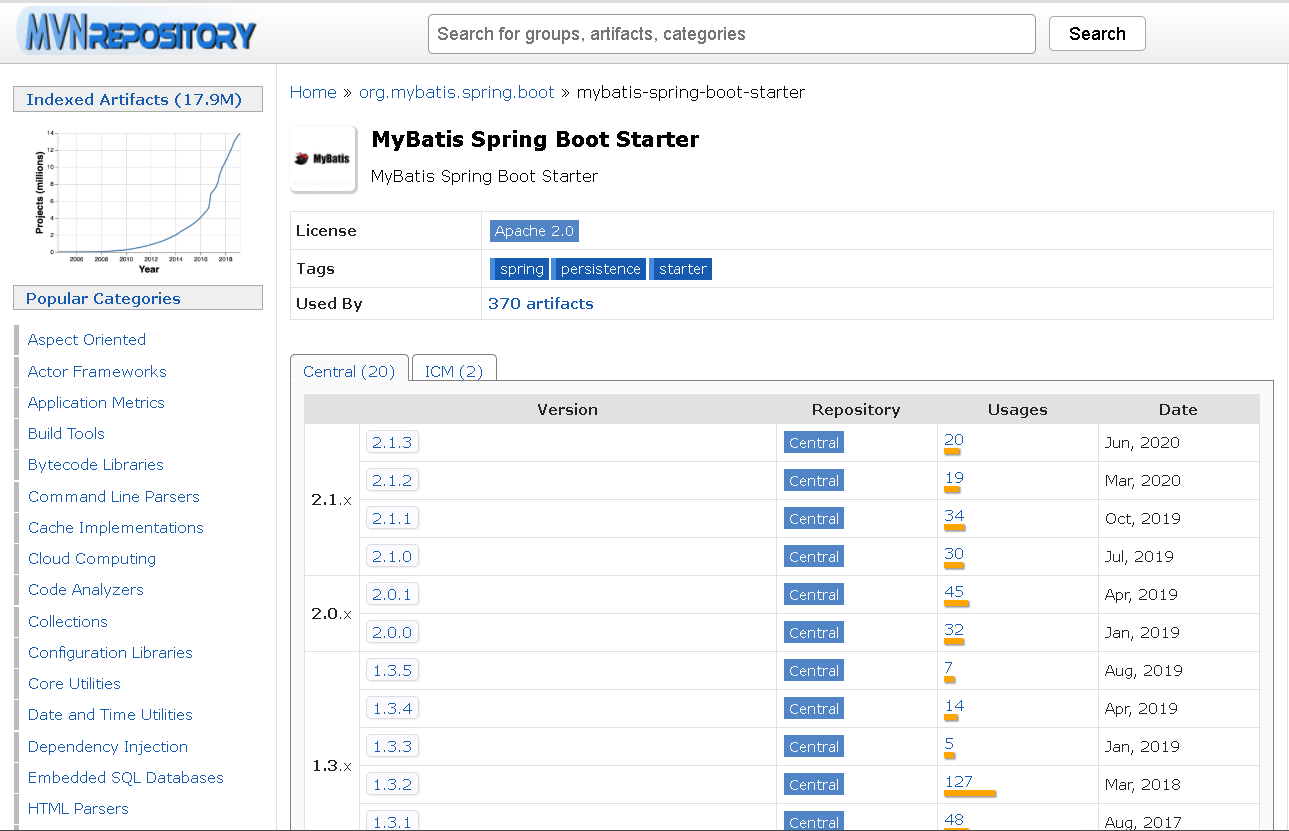Open Embedded SQL Databases category
The image size is (1289, 831).
pyautogui.click(x=126, y=777)
